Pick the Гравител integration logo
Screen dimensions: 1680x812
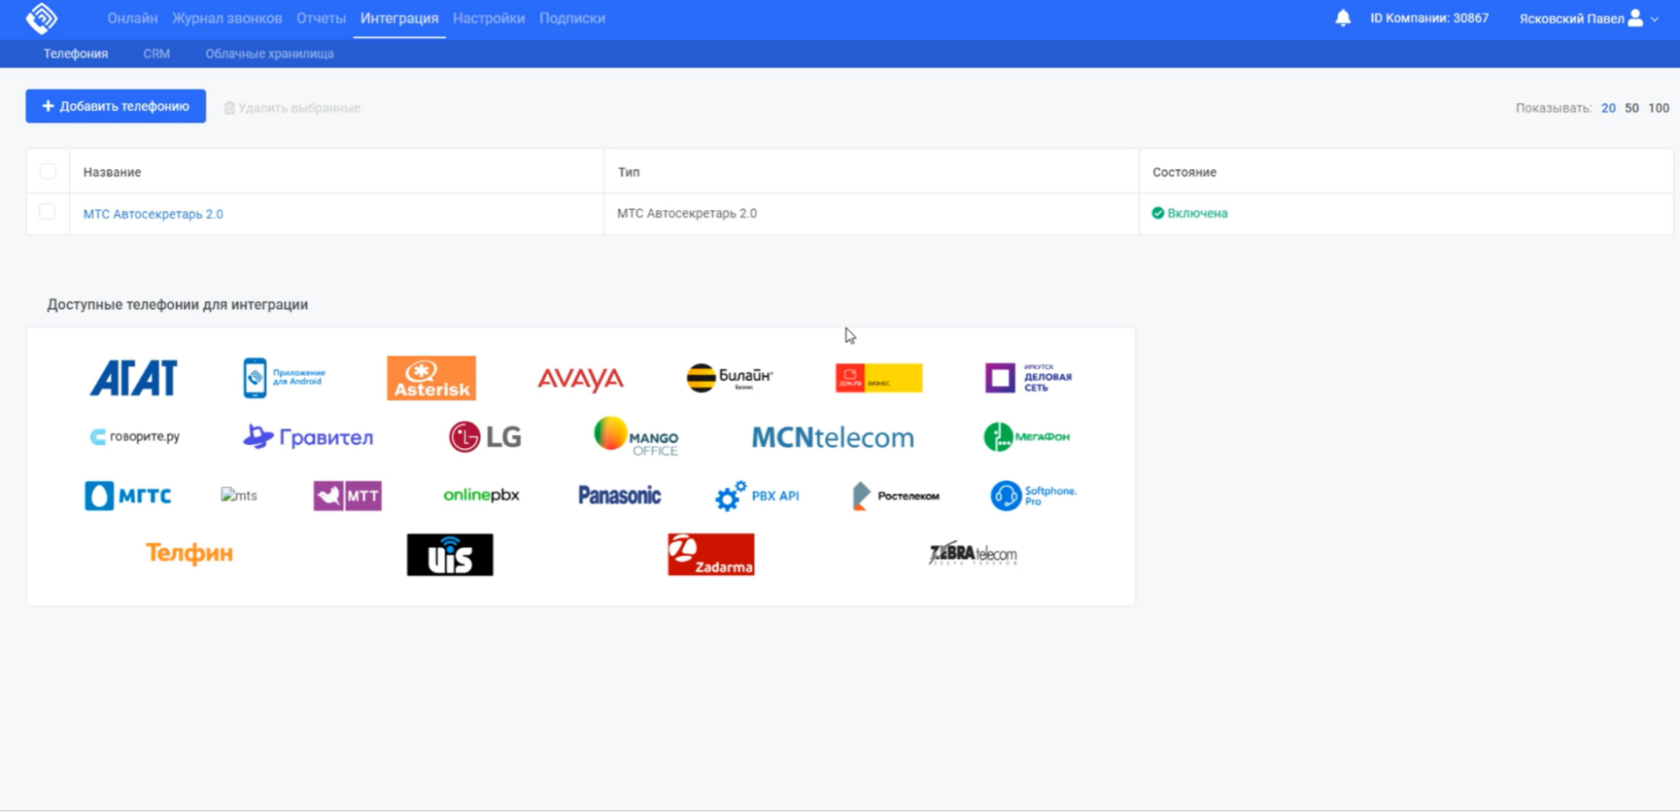click(x=308, y=437)
